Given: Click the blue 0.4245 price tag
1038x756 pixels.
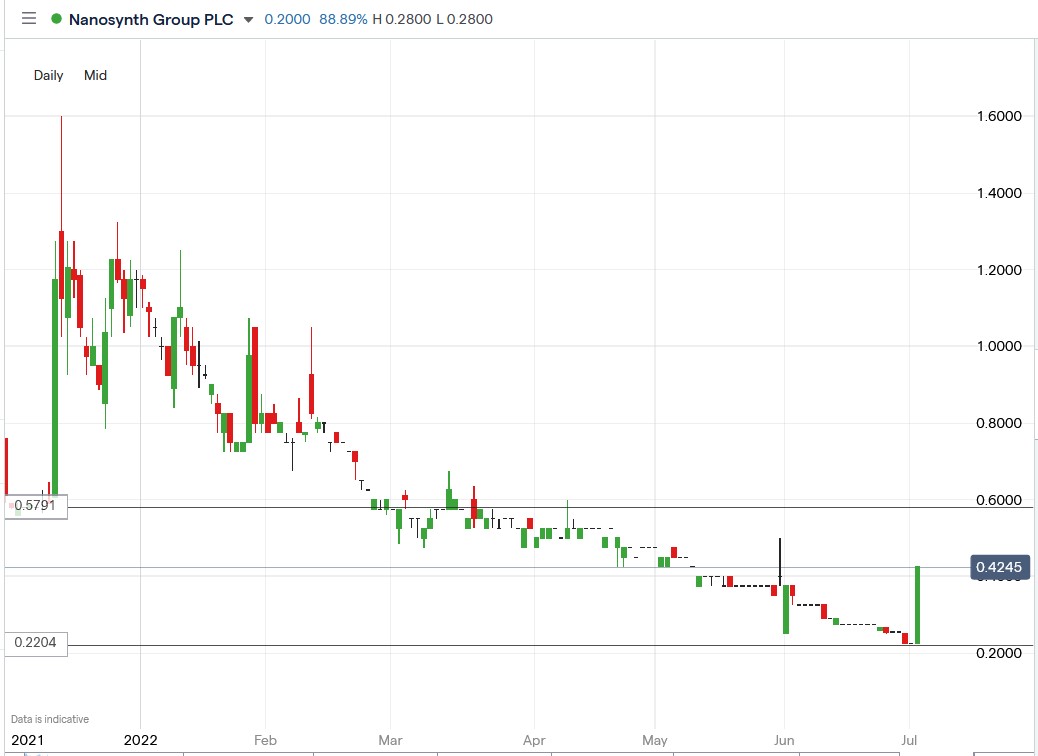Looking at the screenshot, I should (999, 567).
